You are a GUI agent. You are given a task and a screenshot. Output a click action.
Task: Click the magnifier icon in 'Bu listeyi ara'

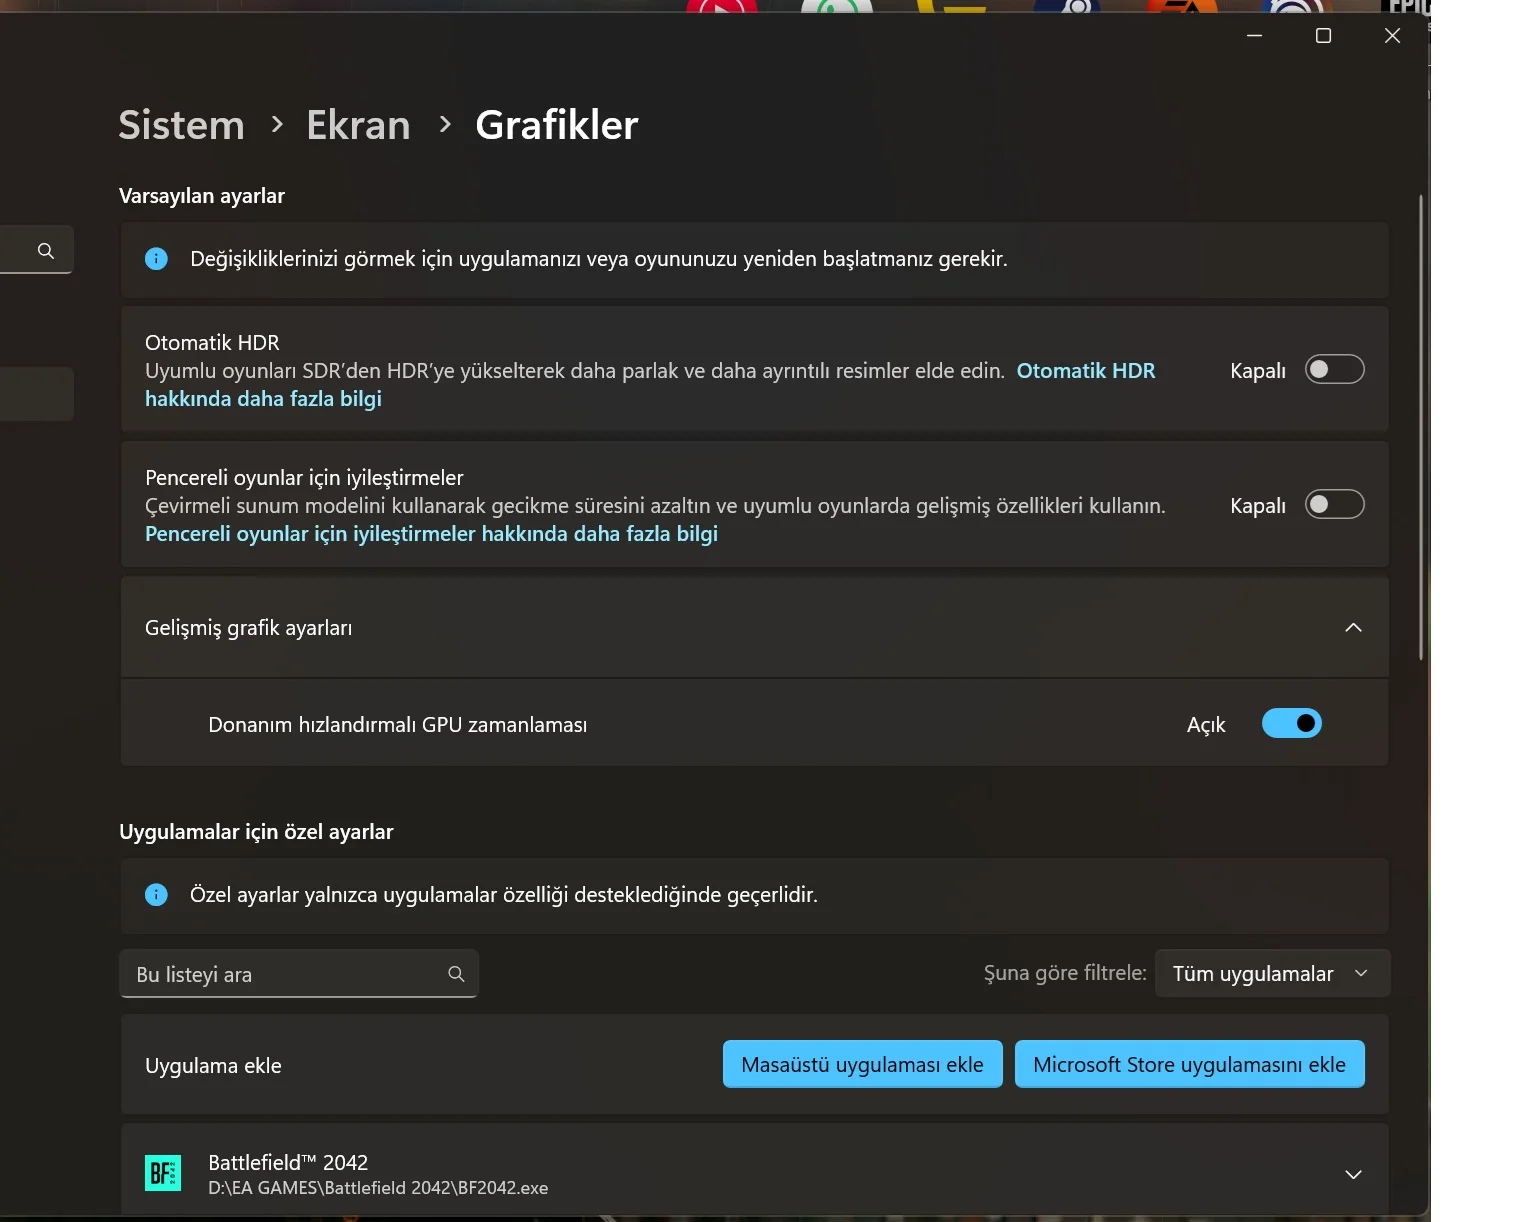[x=456, y=974]
